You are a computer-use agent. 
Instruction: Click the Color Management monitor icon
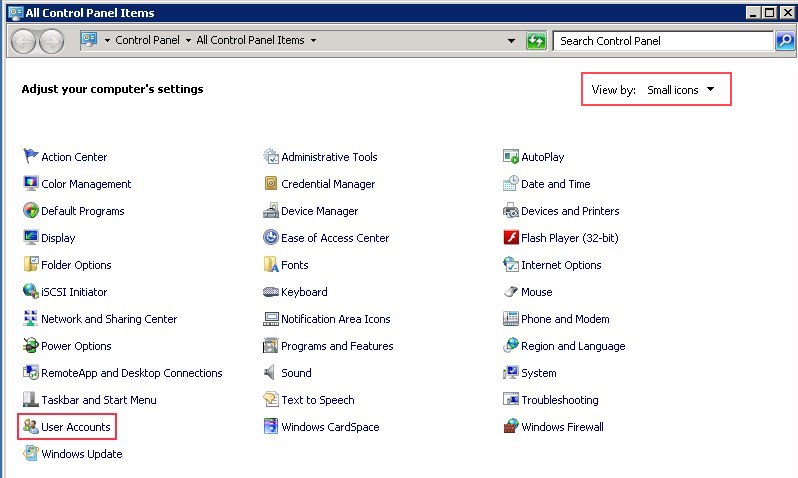coord(31,183)
